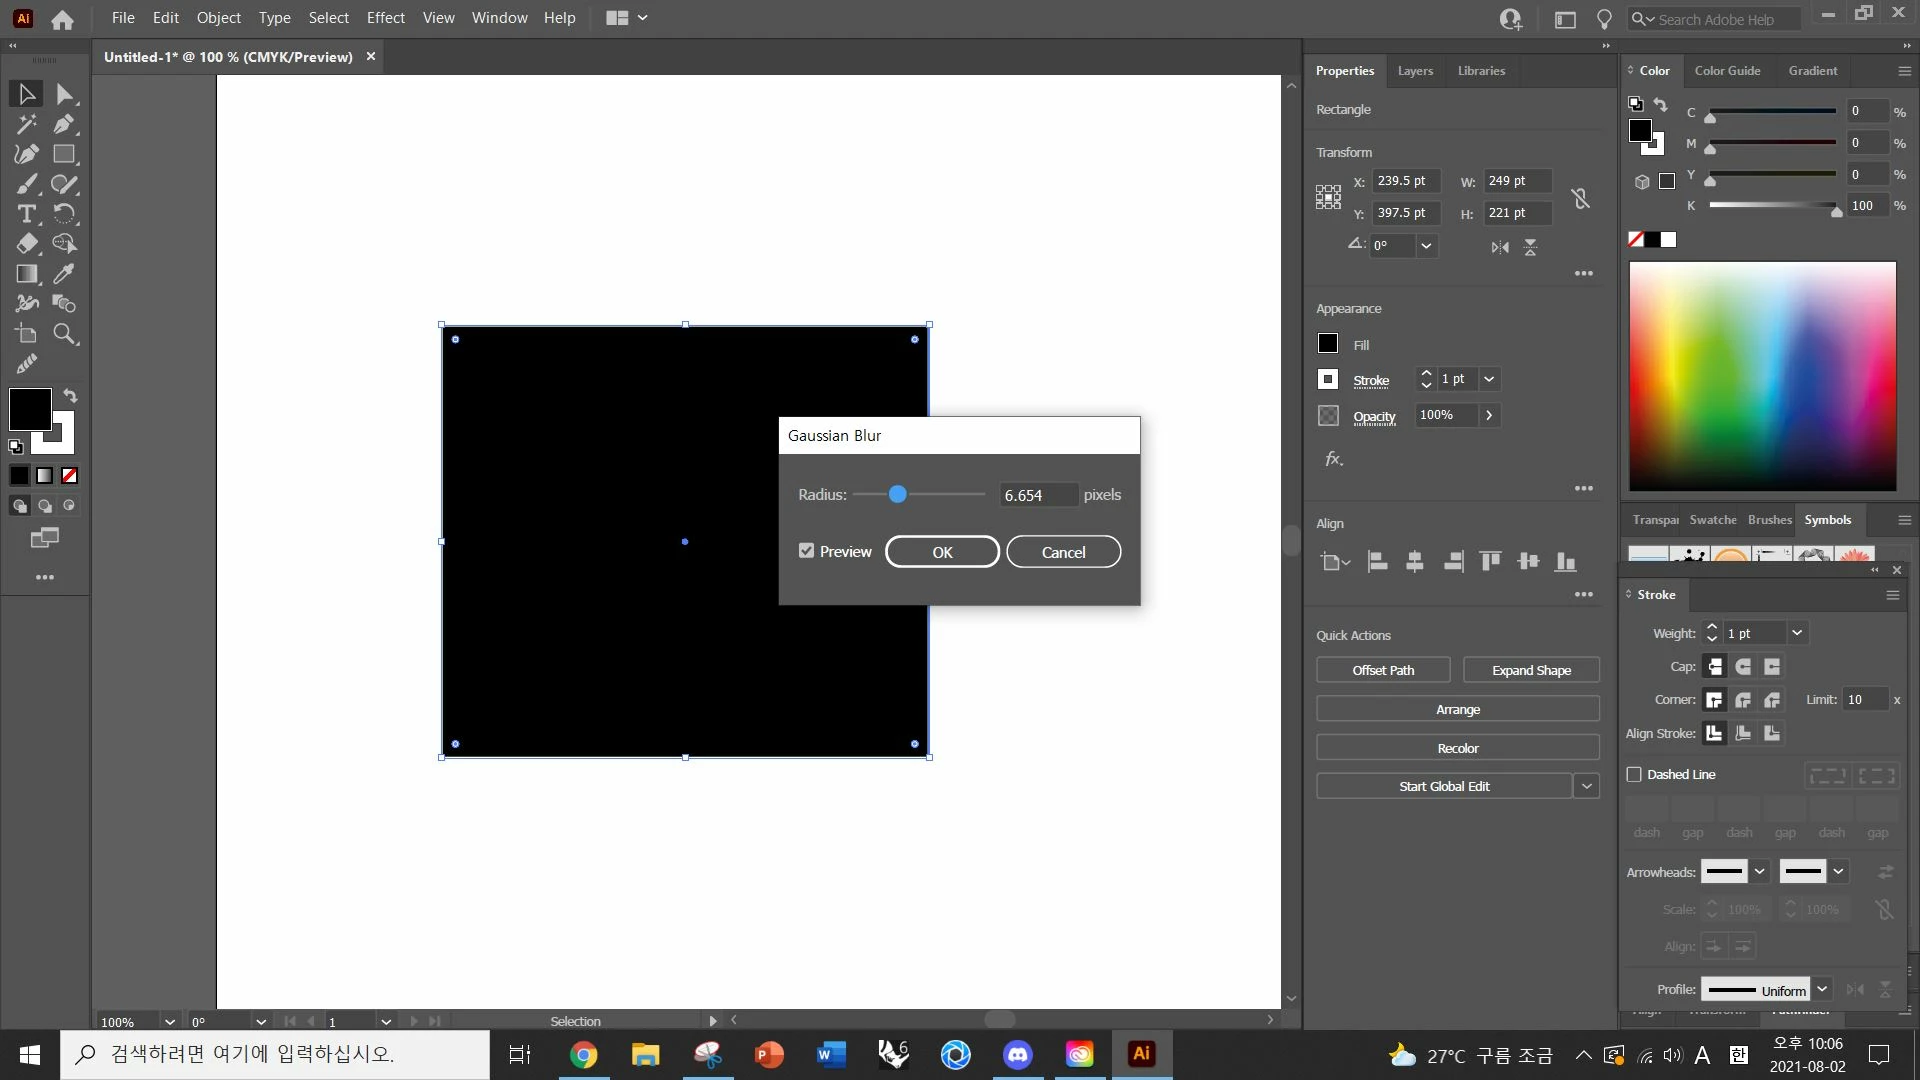Screen dimensions: 1920x1080
Task: Click the Gaussian Blur Radius slider handle
Action: coord(897,494)
